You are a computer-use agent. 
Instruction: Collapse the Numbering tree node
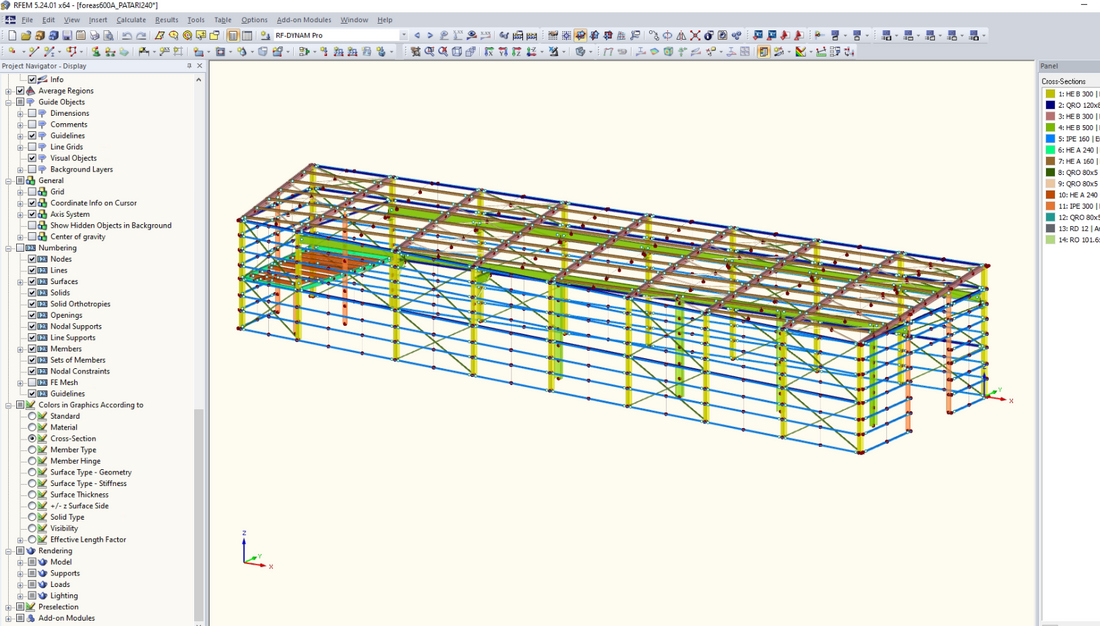tap(9, 248)
